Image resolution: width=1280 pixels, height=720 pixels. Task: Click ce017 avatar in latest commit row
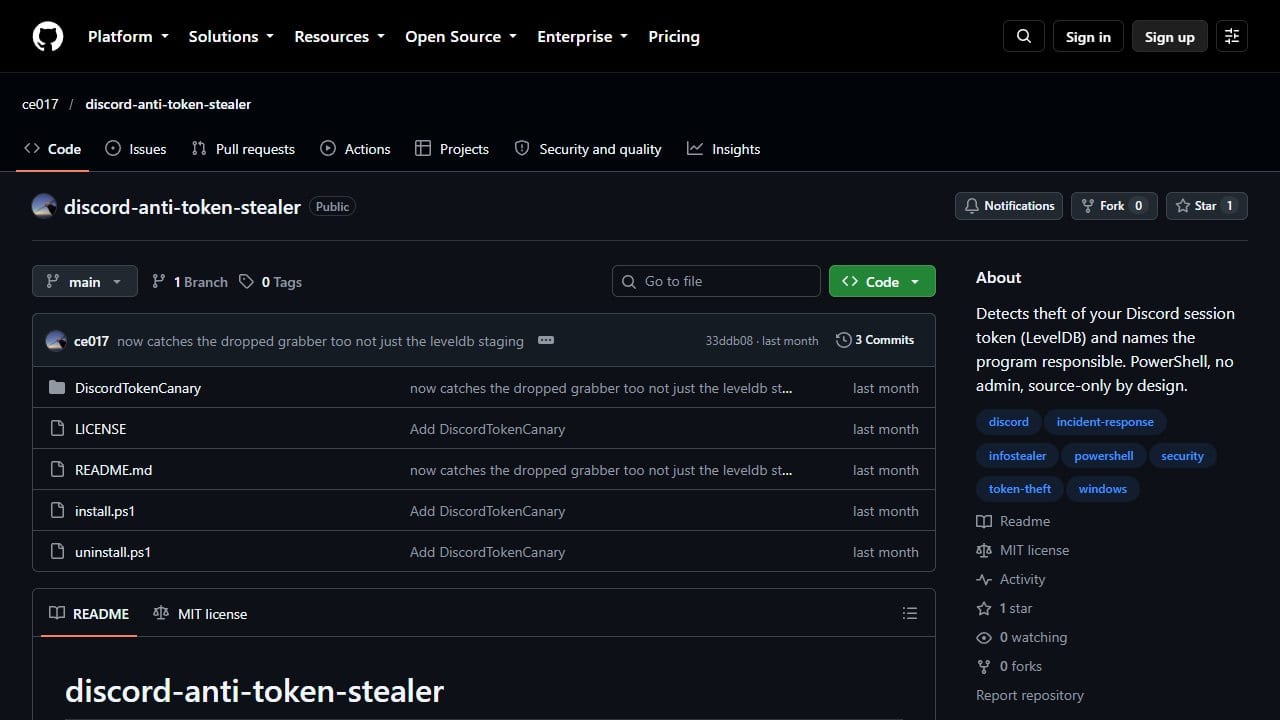(x=56, y=340)
